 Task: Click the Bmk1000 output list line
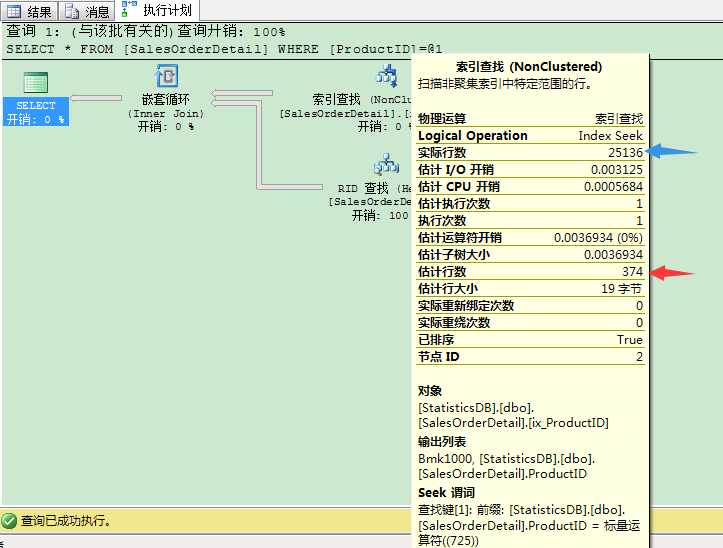[507, 459]
